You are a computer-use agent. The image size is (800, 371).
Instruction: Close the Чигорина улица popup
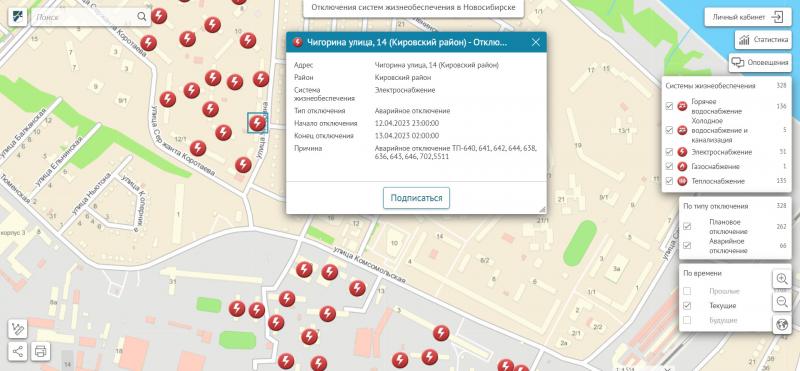click(x=536, y=42)
